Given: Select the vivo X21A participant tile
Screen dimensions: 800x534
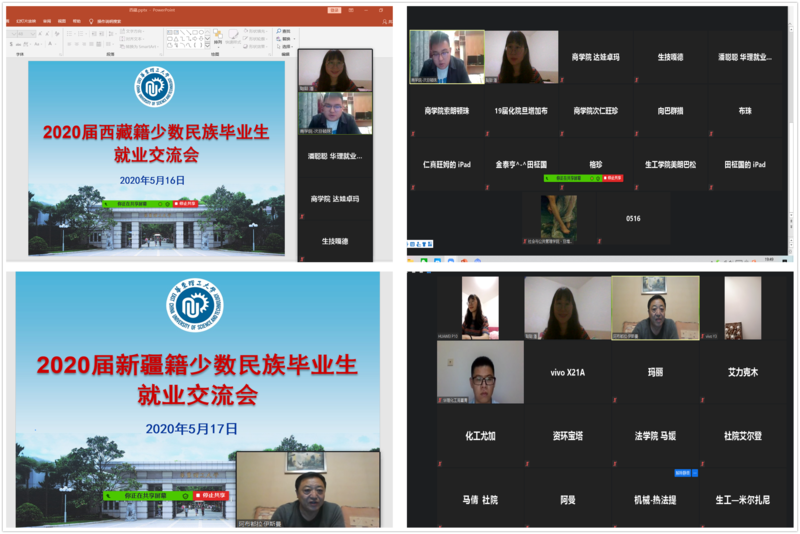Looking at the screenshot, I should (x=565, y=372).
